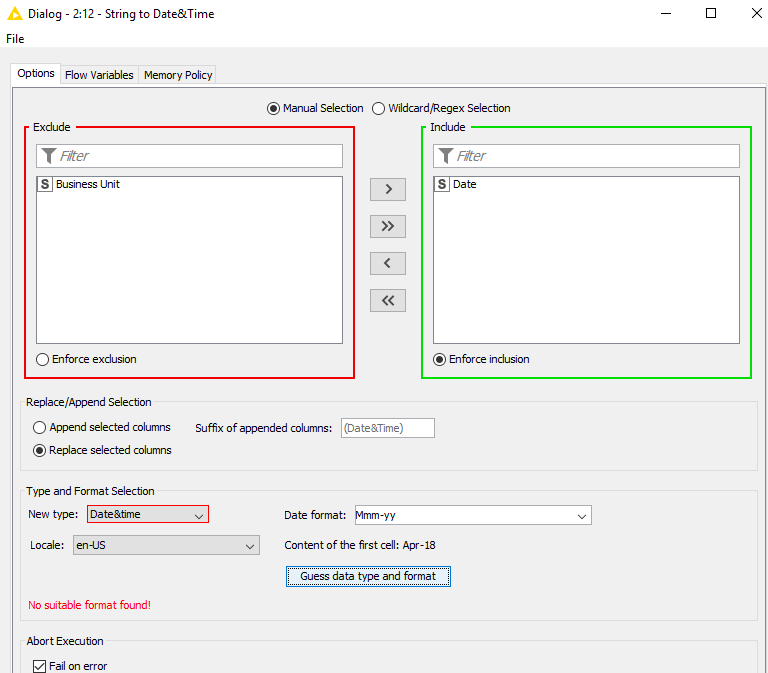This screenshot has width=768, height=673.
Task: Switch to the Flow Variables tab
Action: [x=99, y=75]
